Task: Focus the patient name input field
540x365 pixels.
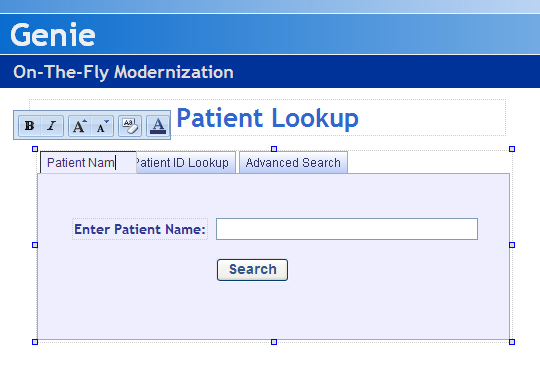Action: click(x=347, y=229)
